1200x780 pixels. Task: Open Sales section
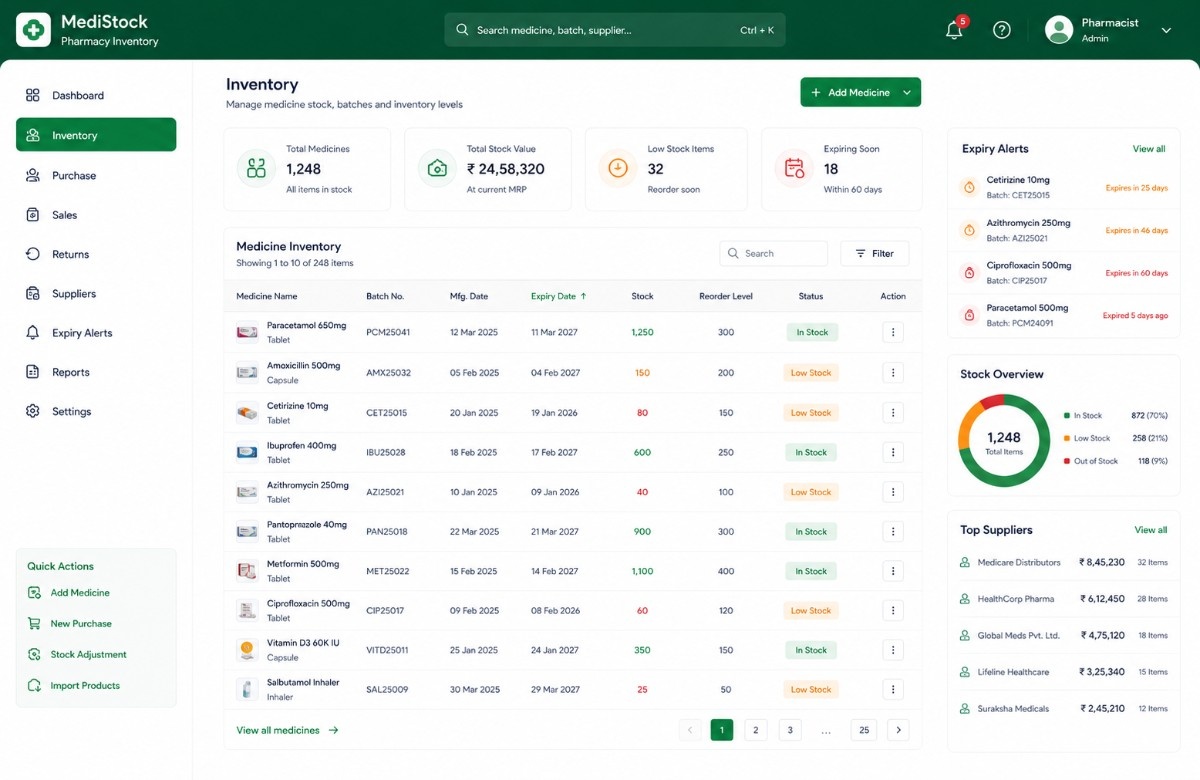[96, 215]
